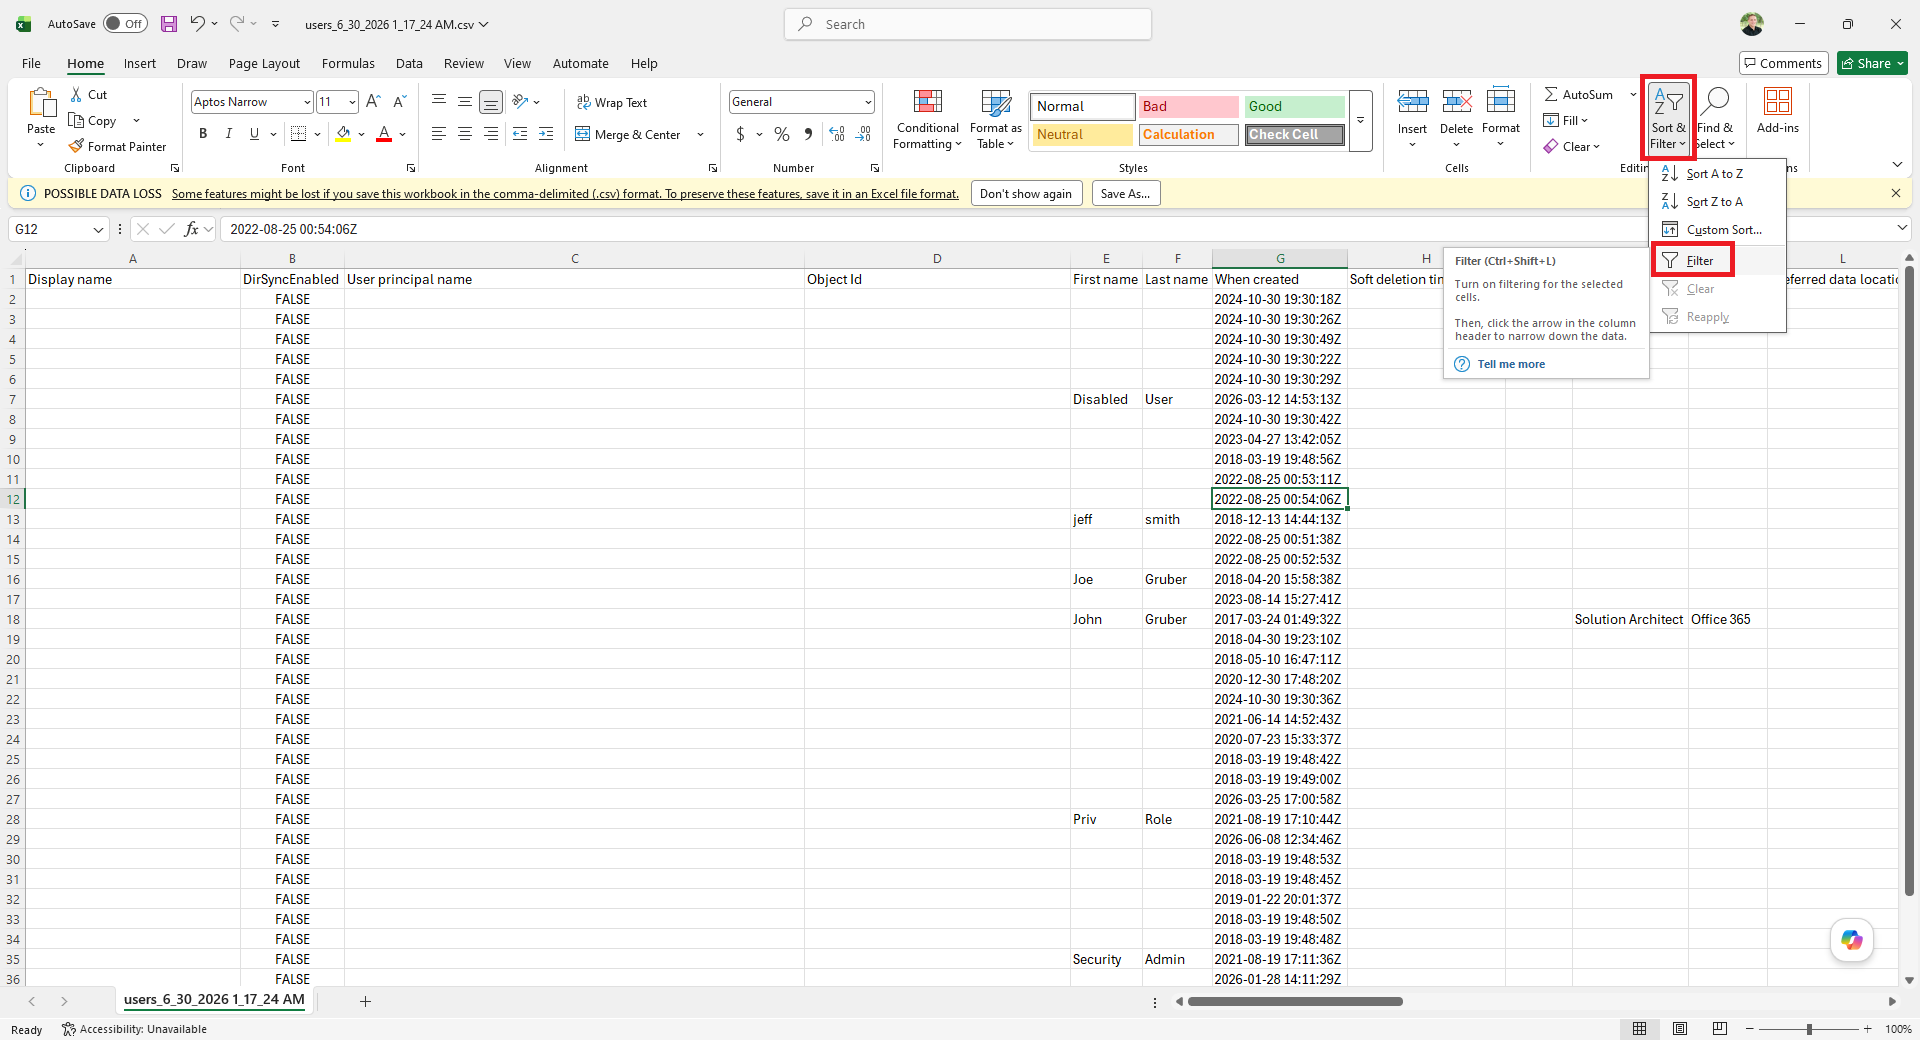Follow the Tell me more link

tap(1511, 364)
